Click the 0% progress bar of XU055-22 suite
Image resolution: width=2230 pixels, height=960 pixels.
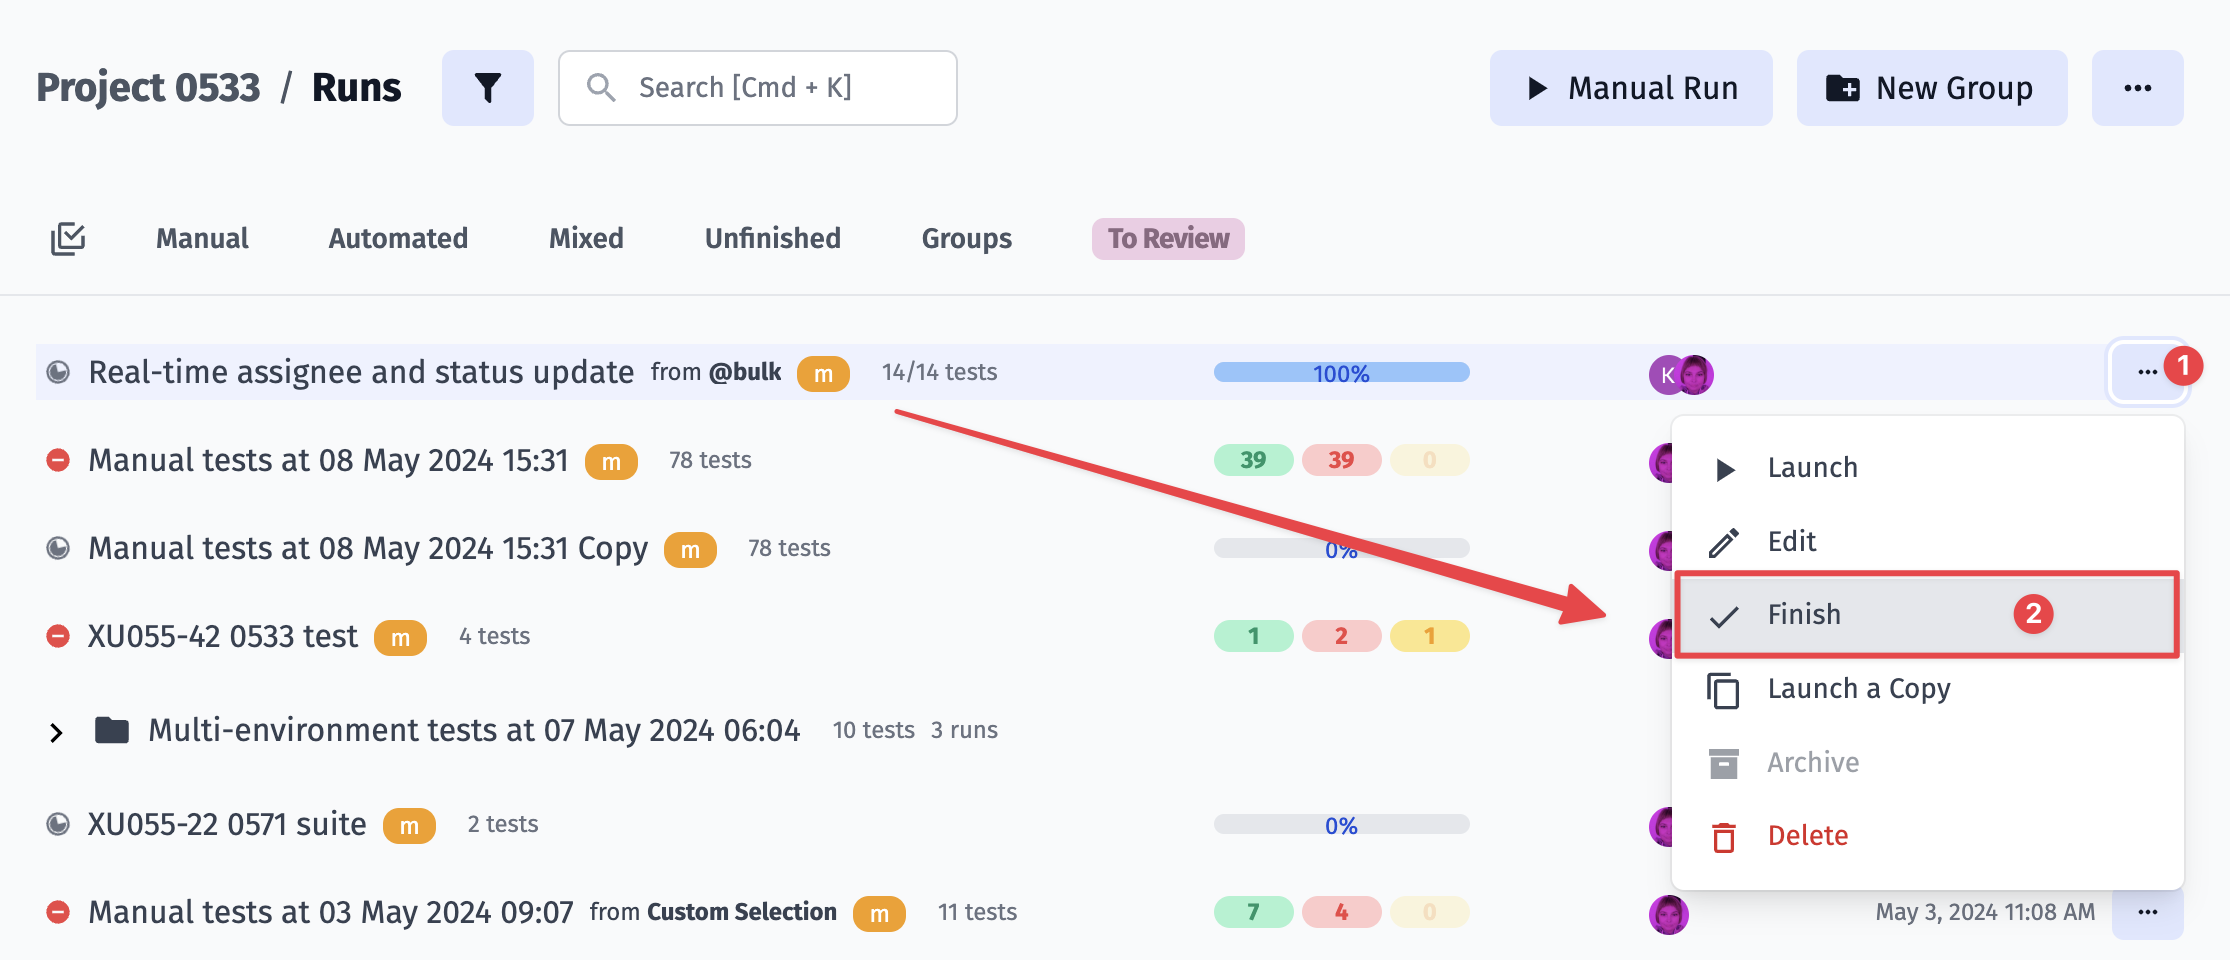pos(1341,825)
